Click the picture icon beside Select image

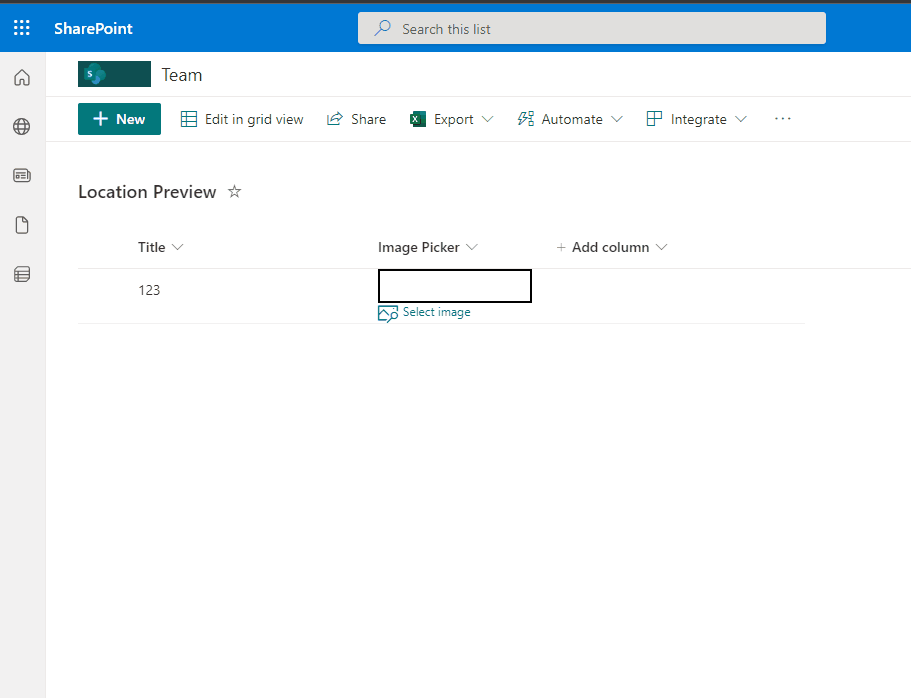(388, 313)
